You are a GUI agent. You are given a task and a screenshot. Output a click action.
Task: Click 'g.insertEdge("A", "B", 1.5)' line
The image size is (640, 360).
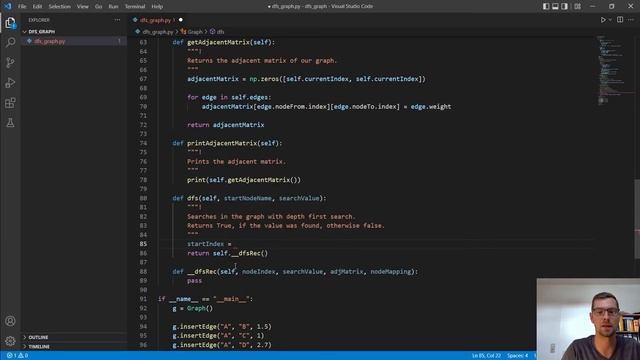pos(222,327)
